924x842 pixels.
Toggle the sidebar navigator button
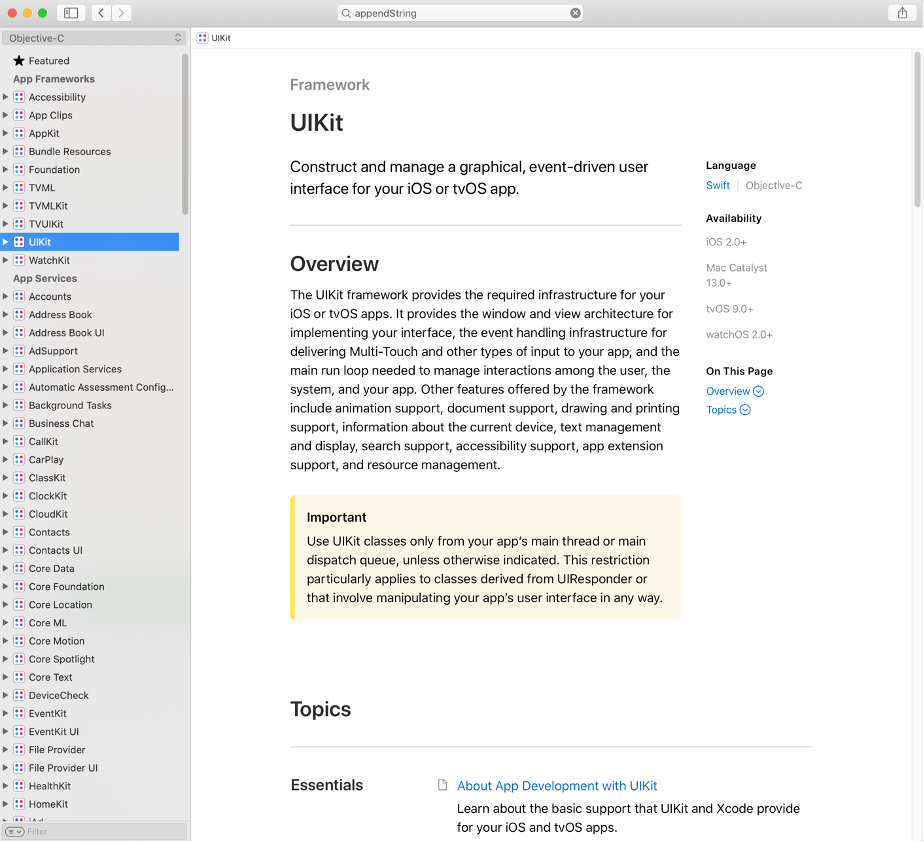(x=71, y=13)
